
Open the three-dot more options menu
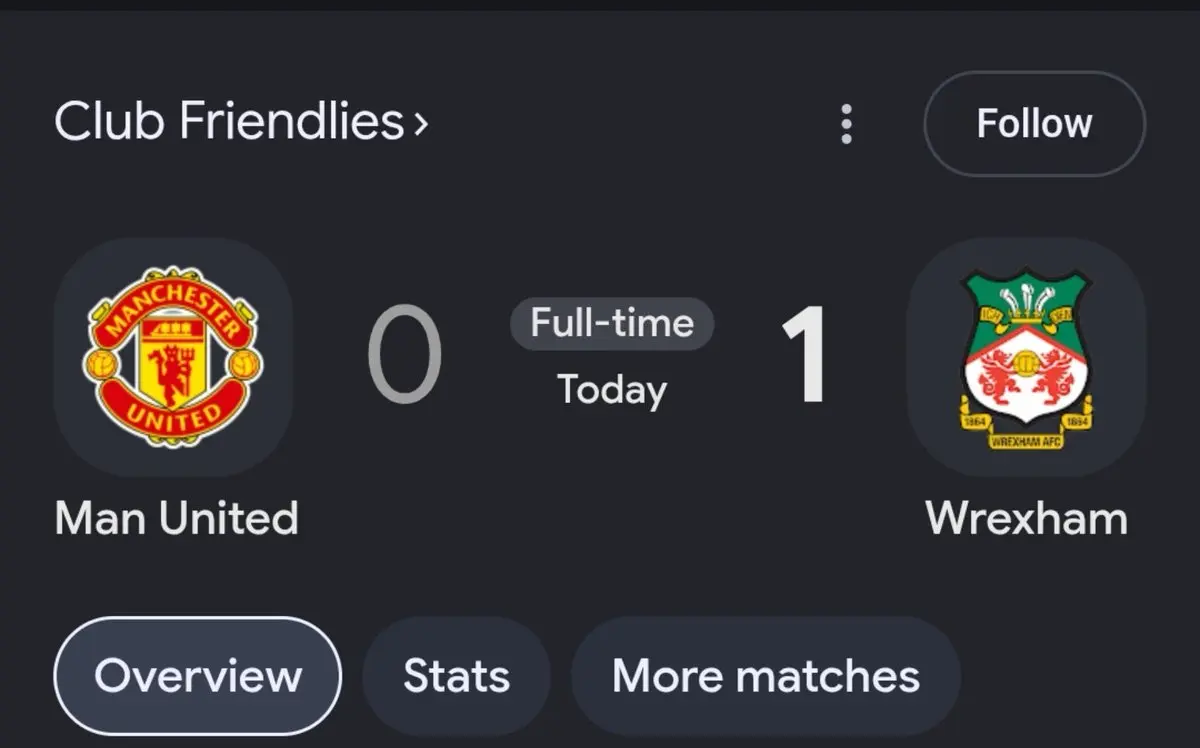846,124
